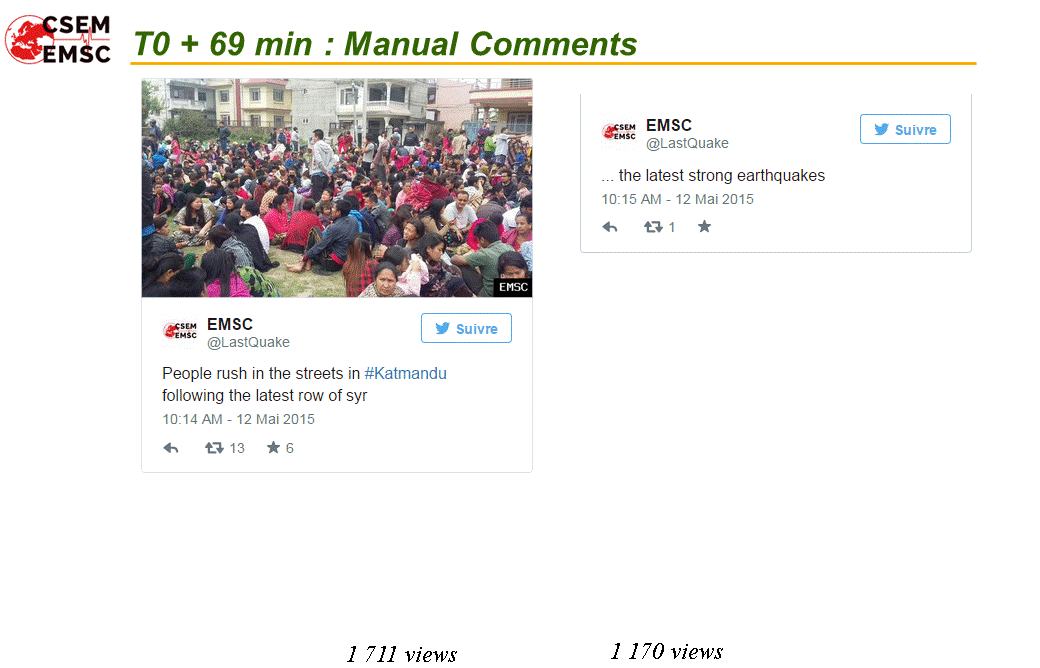Follow EMSC using Suivre button on left tweet
1040x668 pixels.
click(466, 328)
